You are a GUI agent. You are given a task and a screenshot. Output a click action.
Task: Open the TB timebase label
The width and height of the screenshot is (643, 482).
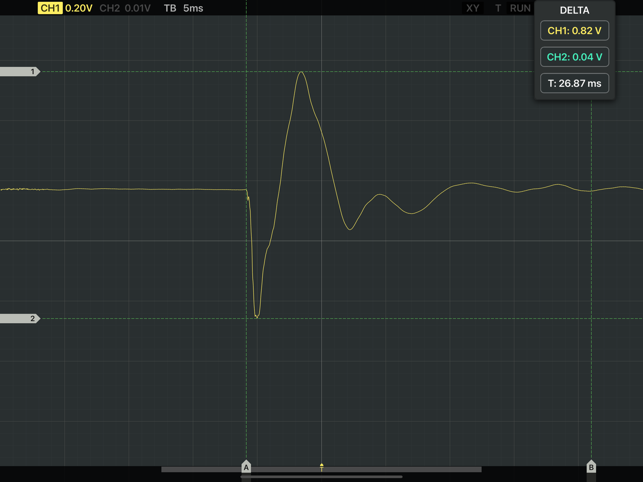(x=170, y=8)
